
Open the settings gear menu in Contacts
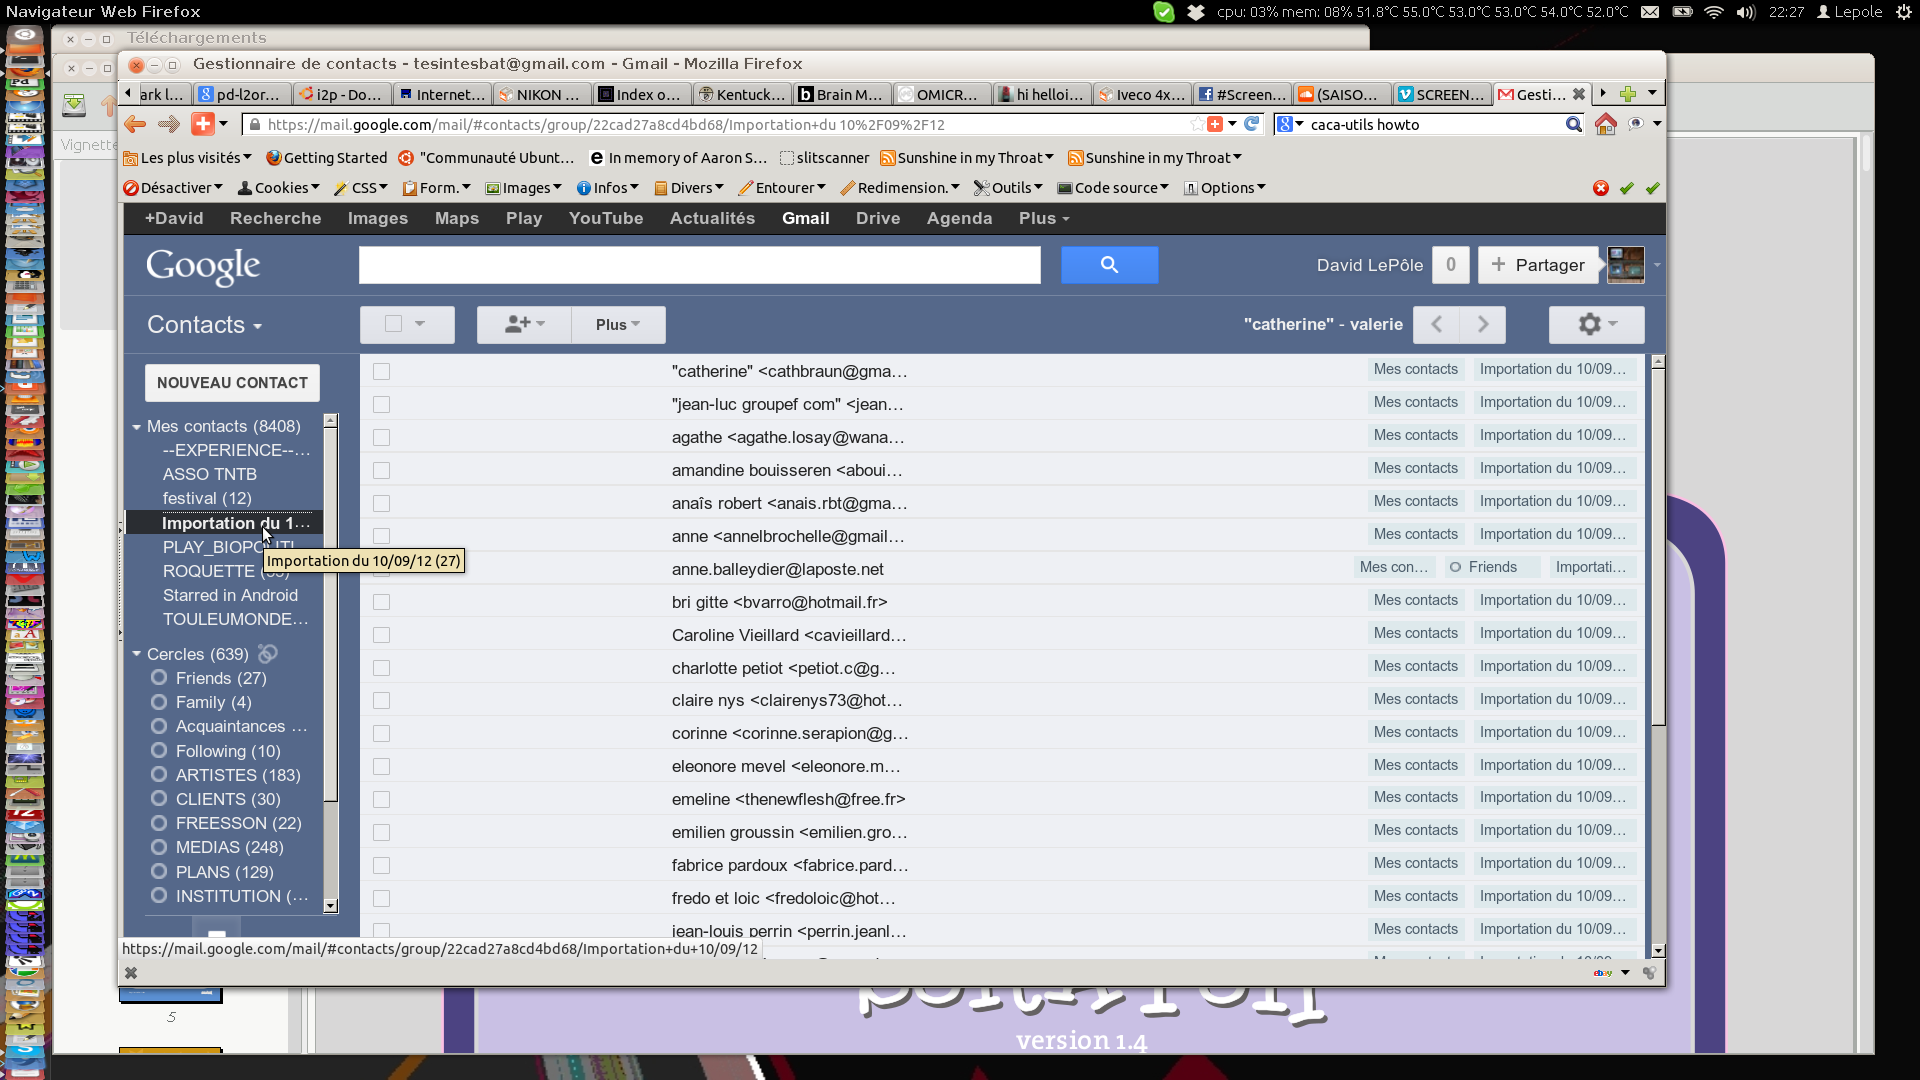pos(1596,324)
